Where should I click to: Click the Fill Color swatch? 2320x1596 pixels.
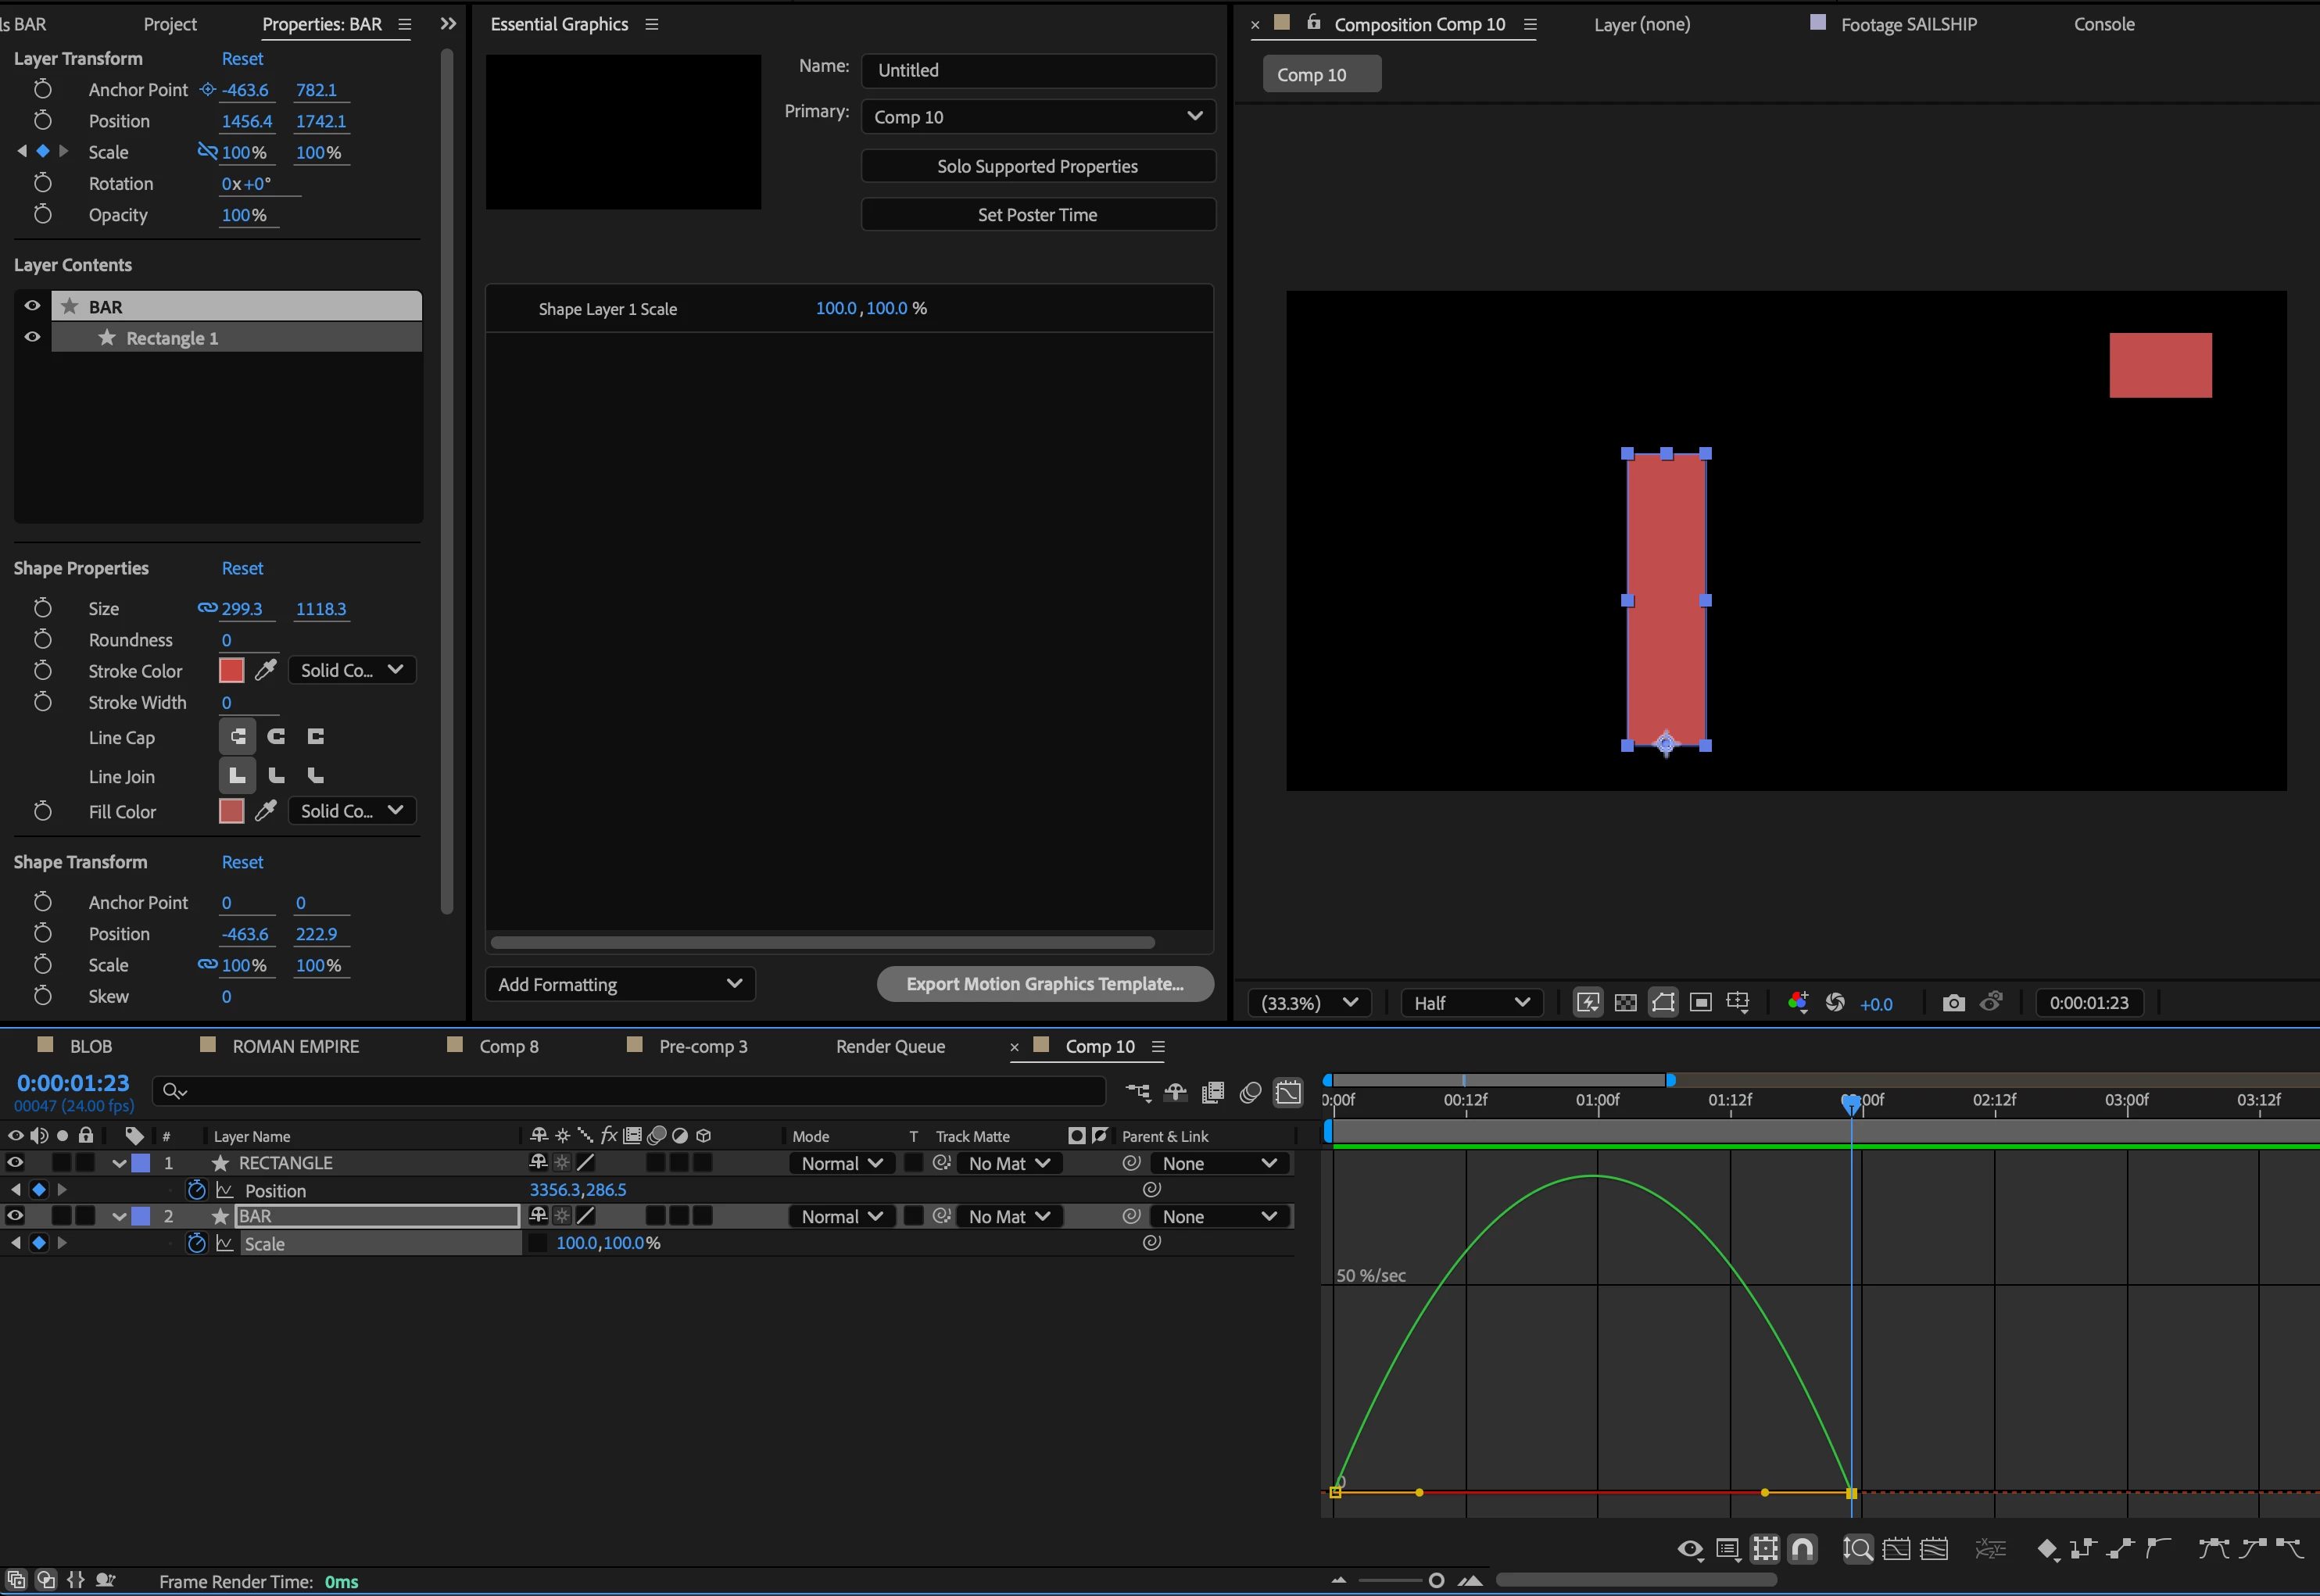(x=231, y=811)
